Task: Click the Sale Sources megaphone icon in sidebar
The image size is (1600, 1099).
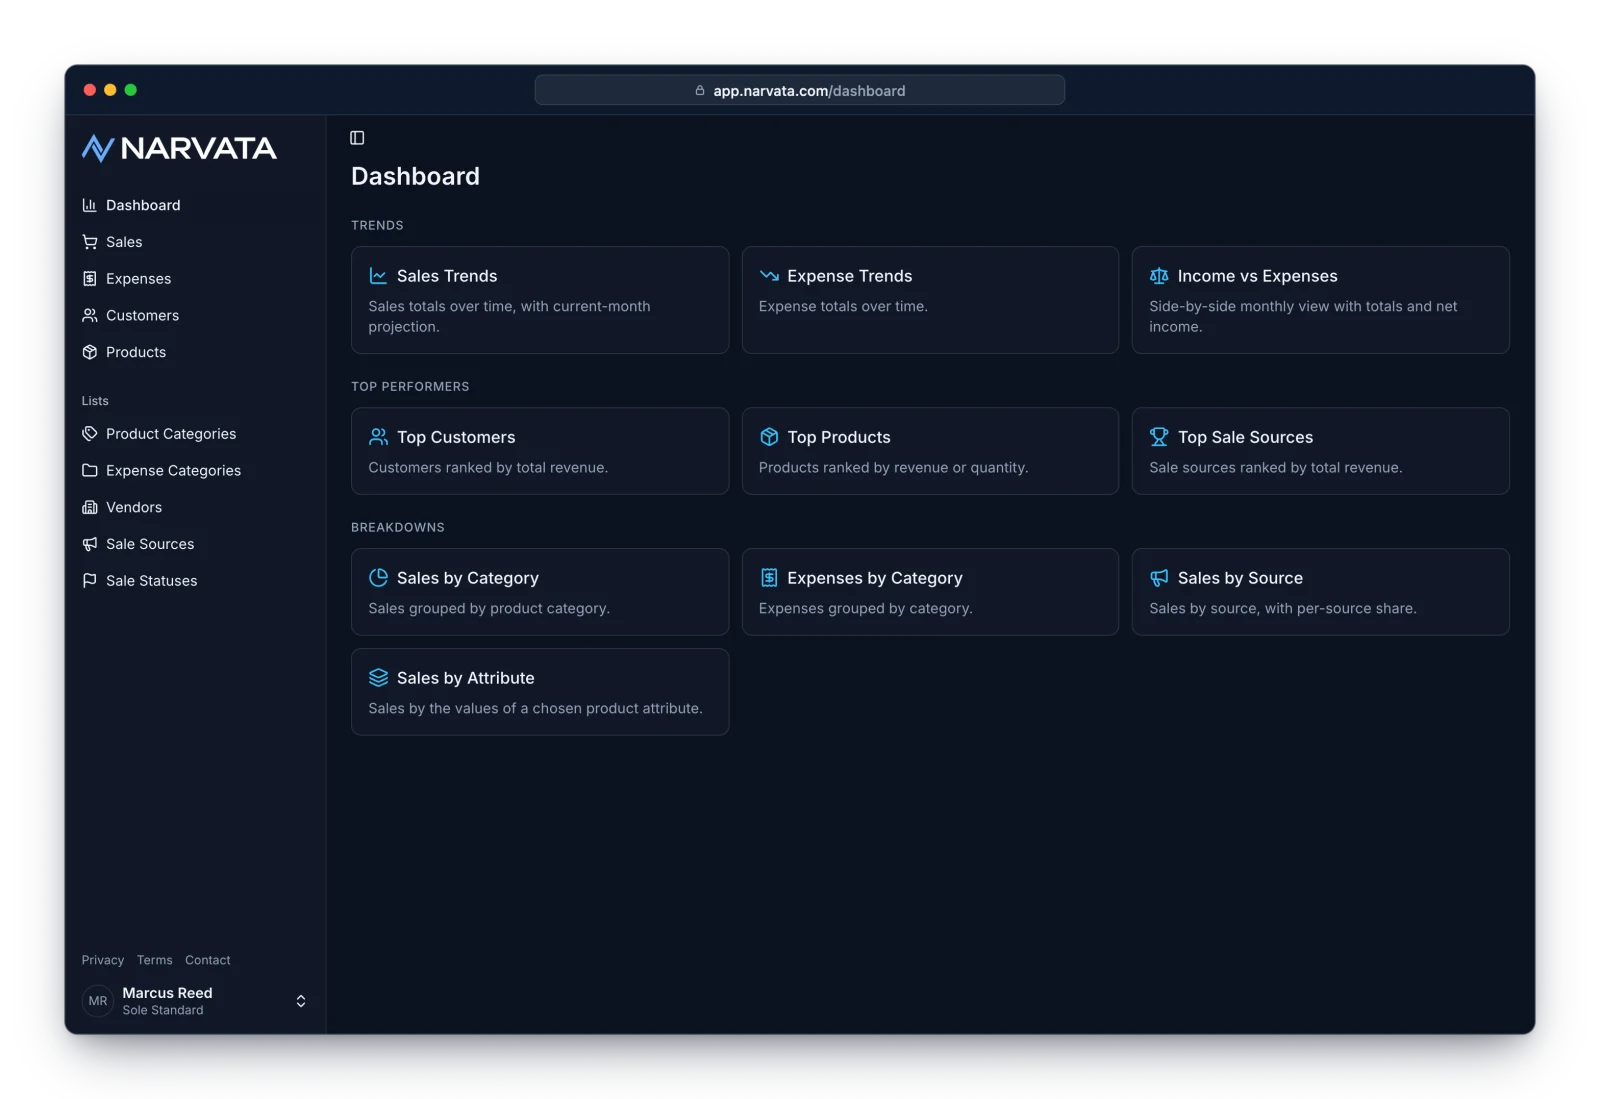Action: point(90,544)
